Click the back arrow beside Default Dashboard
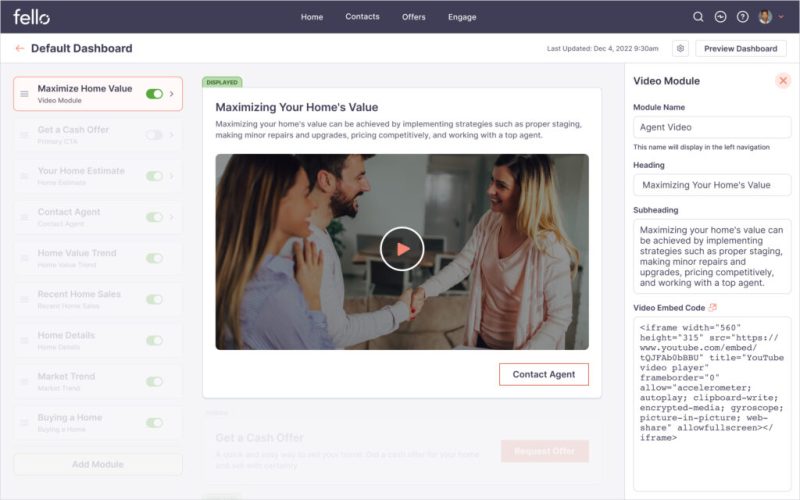The height and width of the screenshot is (500, 800). pyautogui.click(x=19, y=48)
